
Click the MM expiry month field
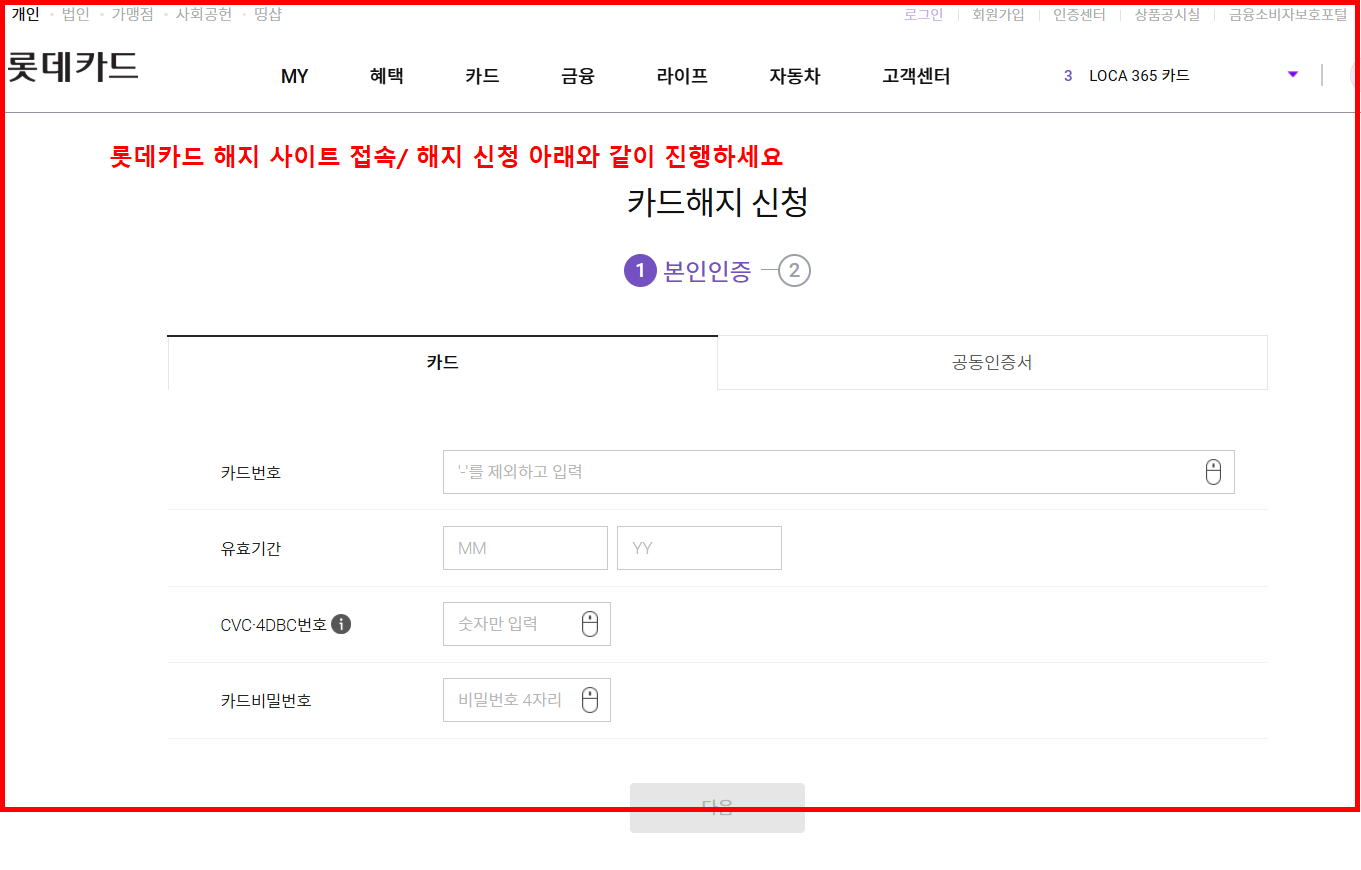pyautogui.click(x=525, y=548)
